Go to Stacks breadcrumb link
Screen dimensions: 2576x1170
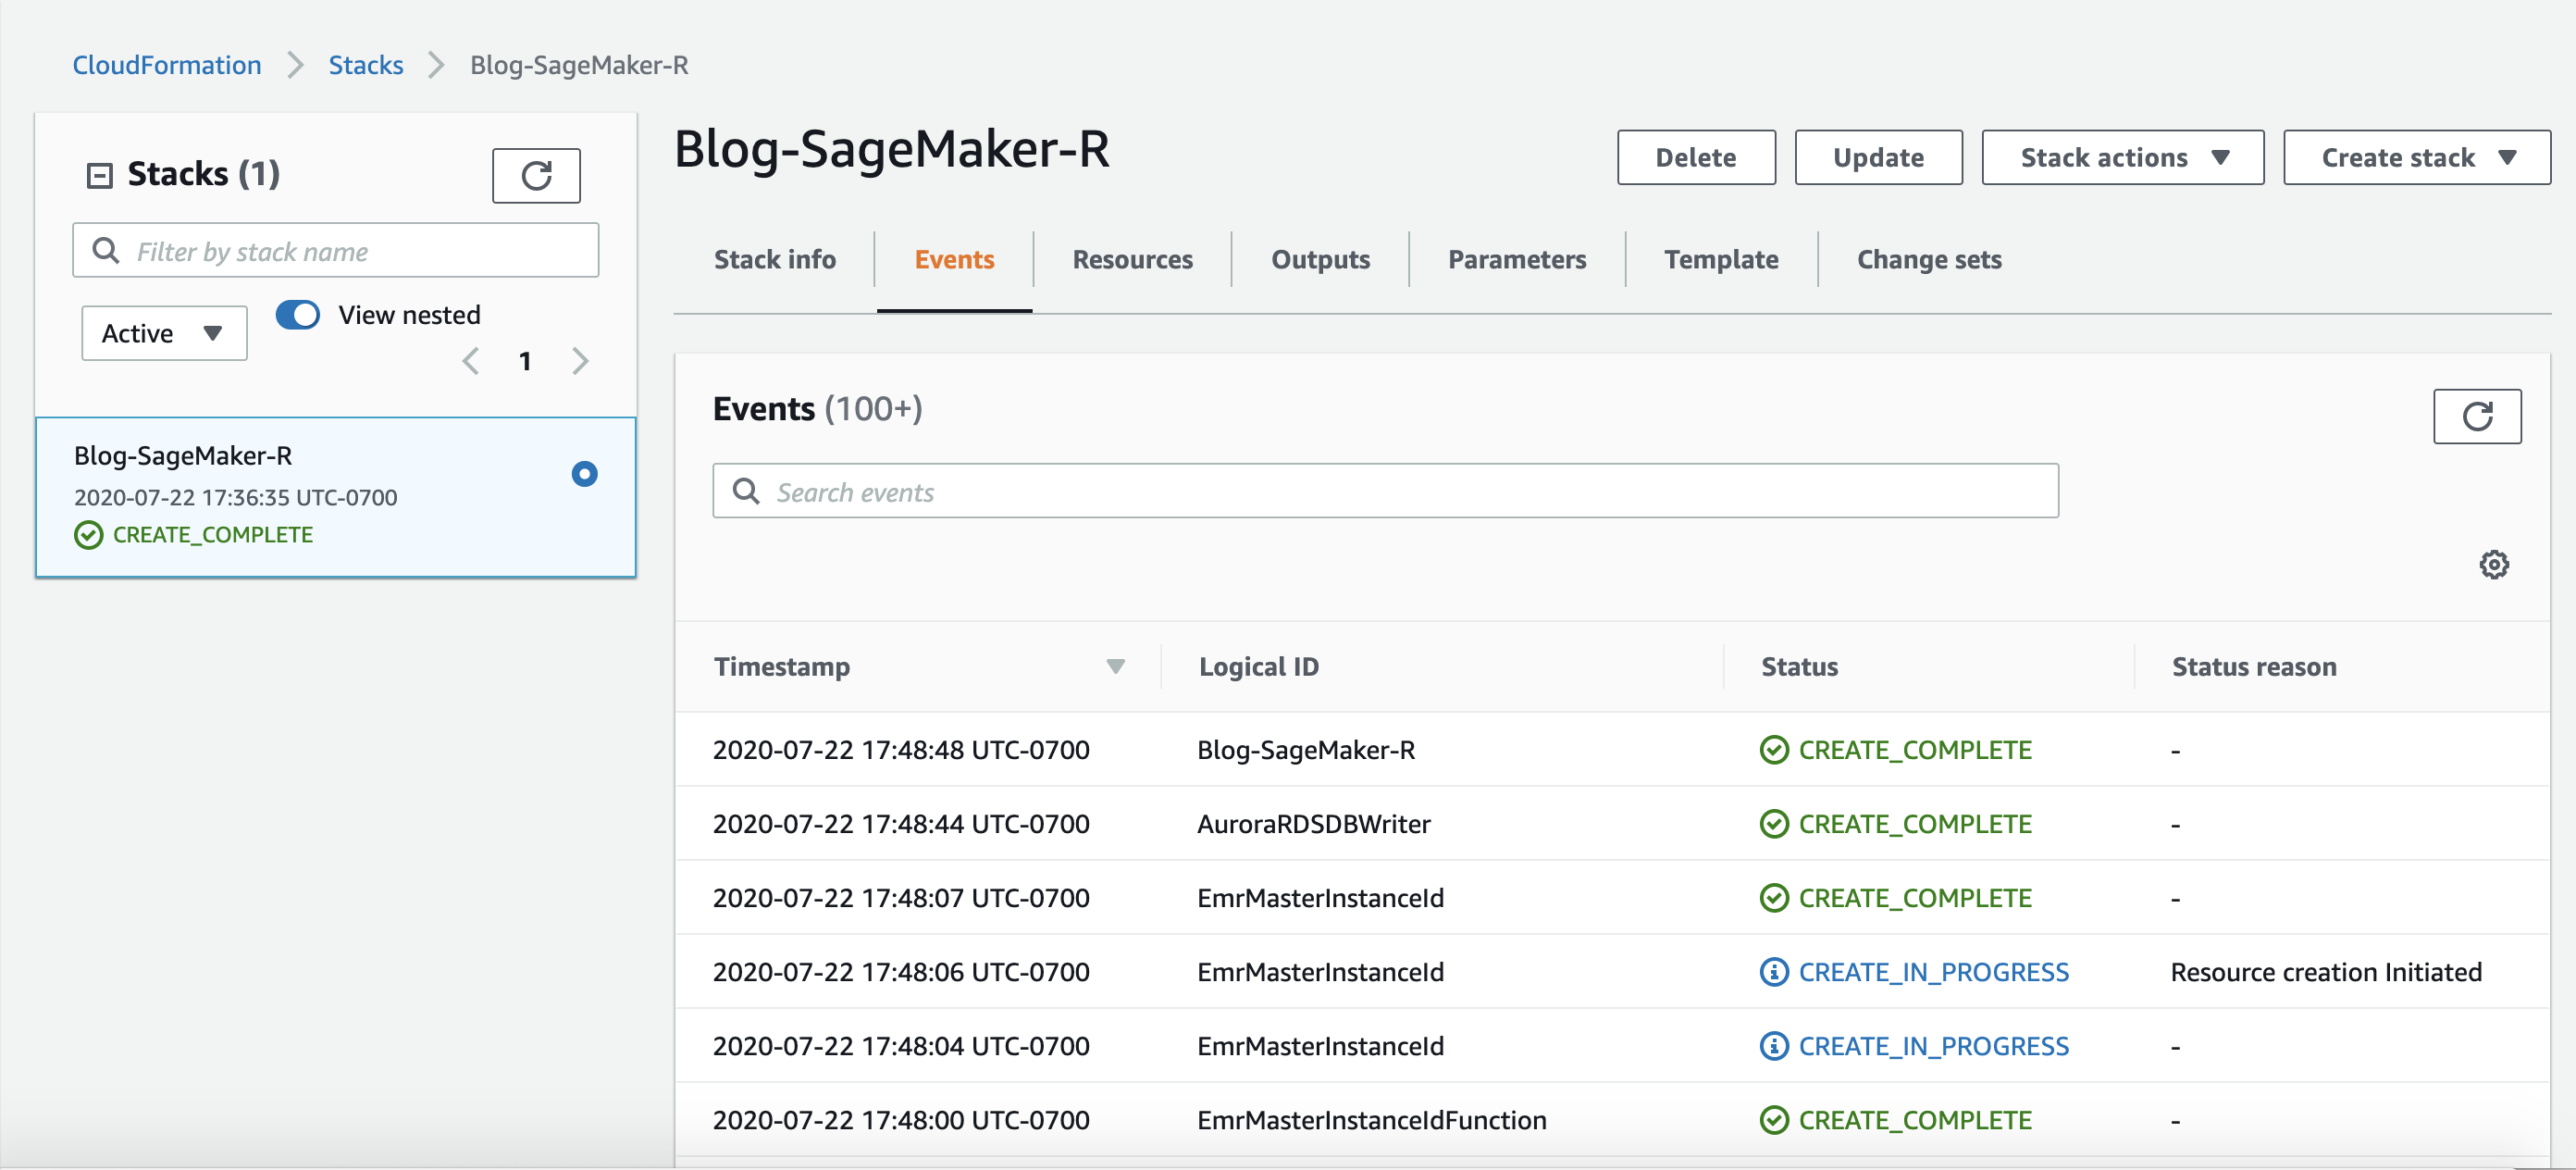coord(366,65)
